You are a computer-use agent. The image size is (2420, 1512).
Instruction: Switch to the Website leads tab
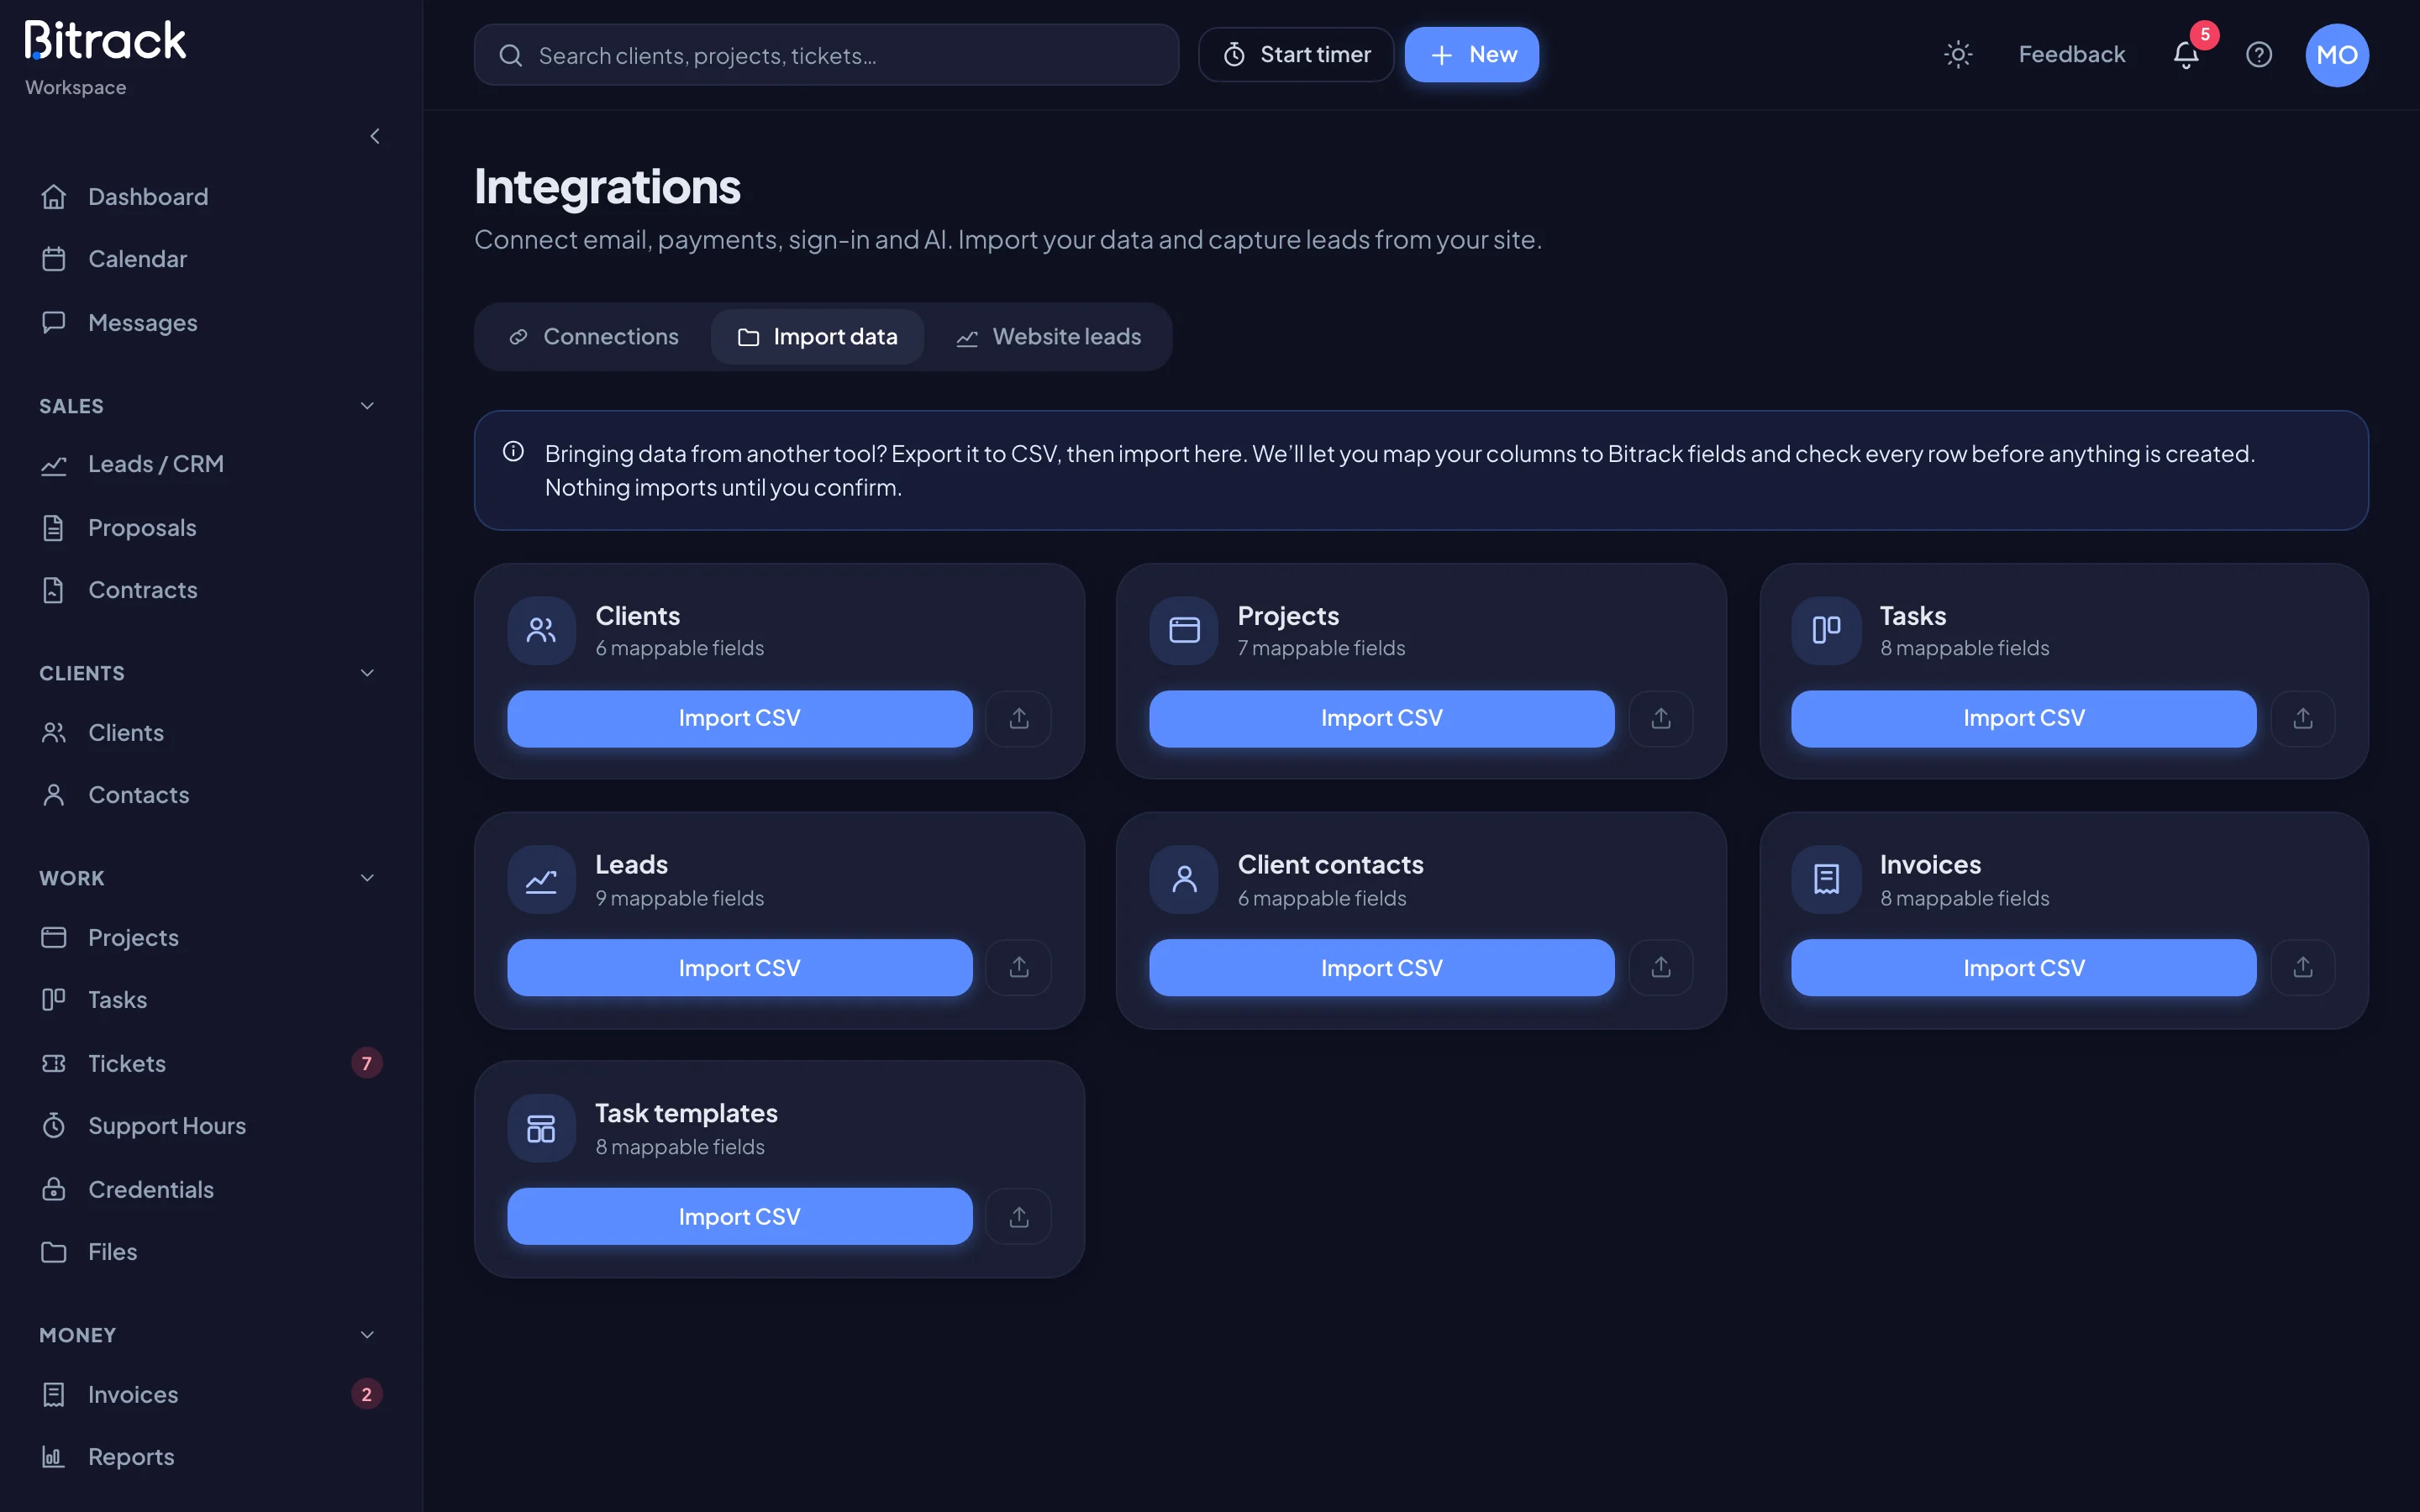click(x=1048, y=337)
